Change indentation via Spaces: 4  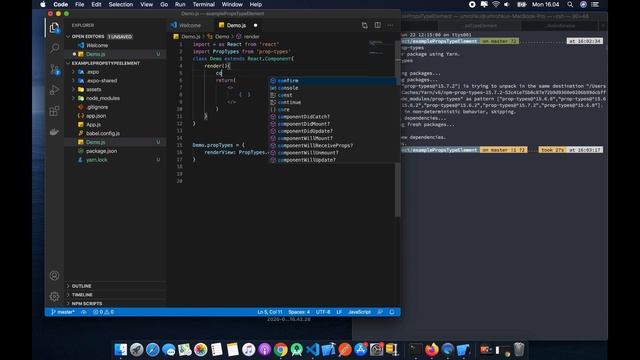[299, 312]
